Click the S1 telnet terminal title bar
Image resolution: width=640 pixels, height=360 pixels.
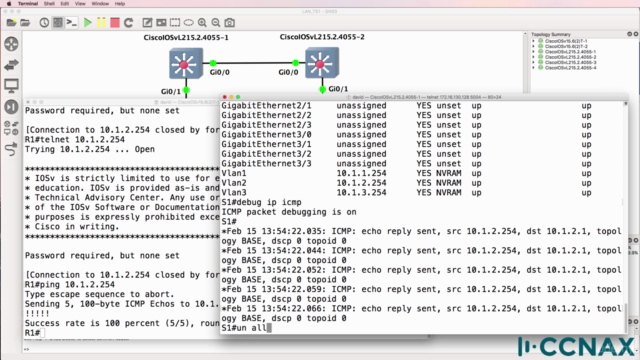pos(424,97)
